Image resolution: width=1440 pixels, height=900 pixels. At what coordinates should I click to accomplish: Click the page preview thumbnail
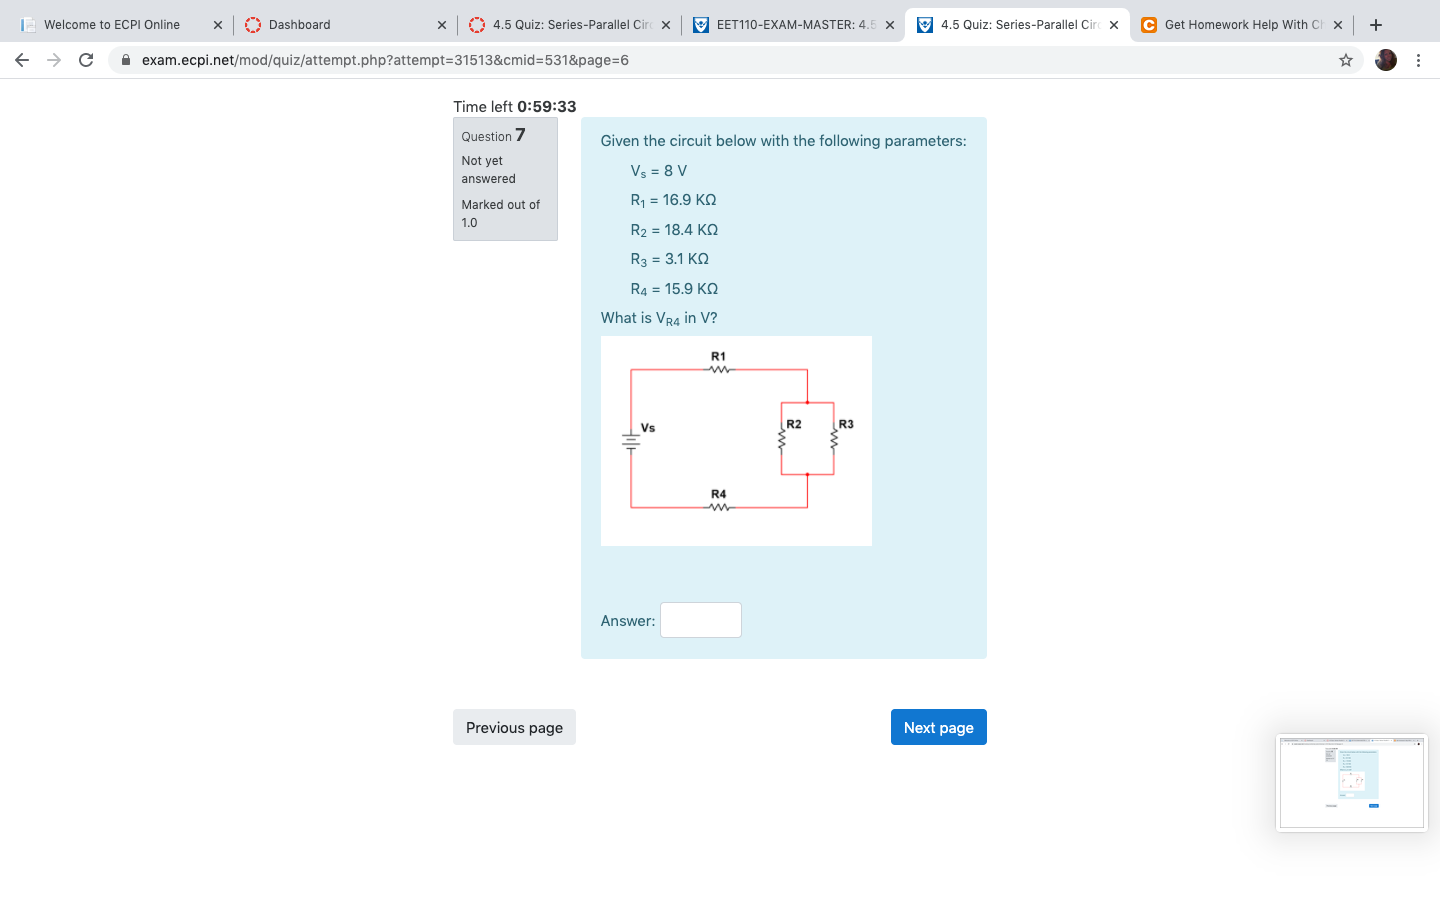tap(1352, 783)
